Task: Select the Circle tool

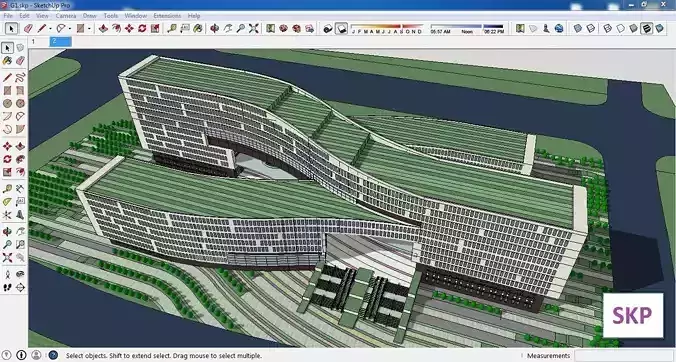Action: 7,103
